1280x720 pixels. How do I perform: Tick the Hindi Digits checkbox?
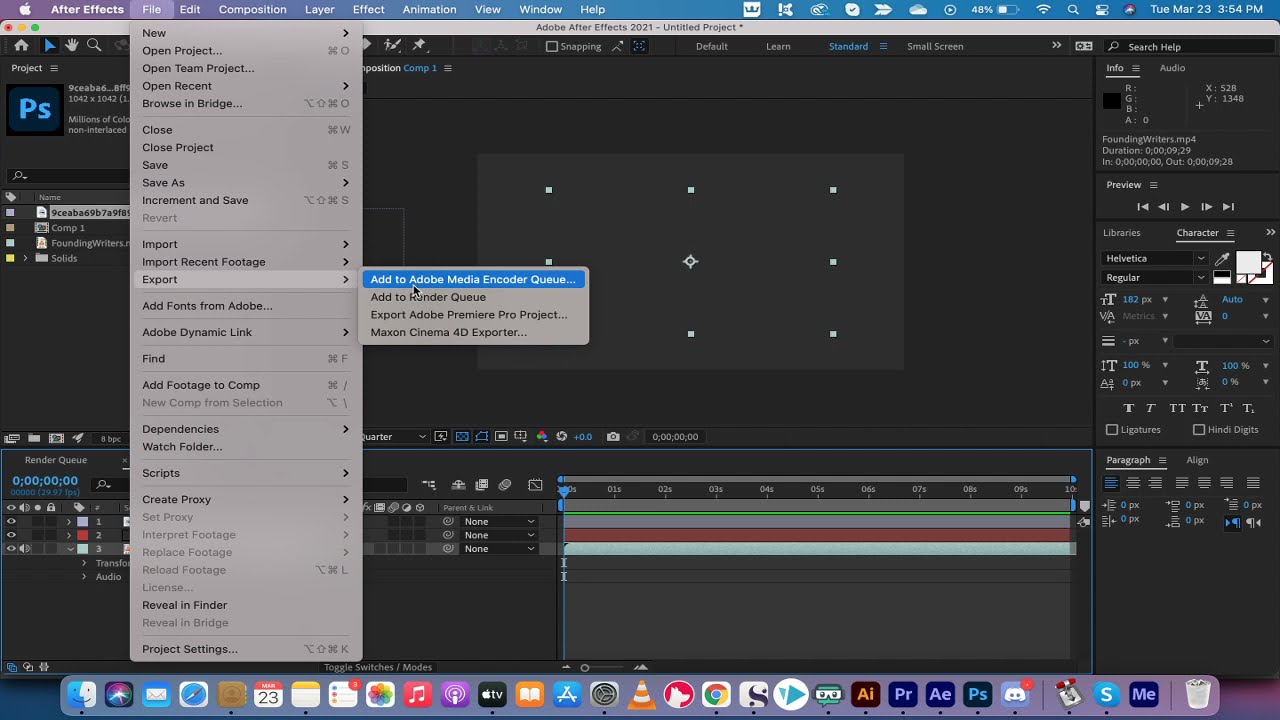[1199, 430]
